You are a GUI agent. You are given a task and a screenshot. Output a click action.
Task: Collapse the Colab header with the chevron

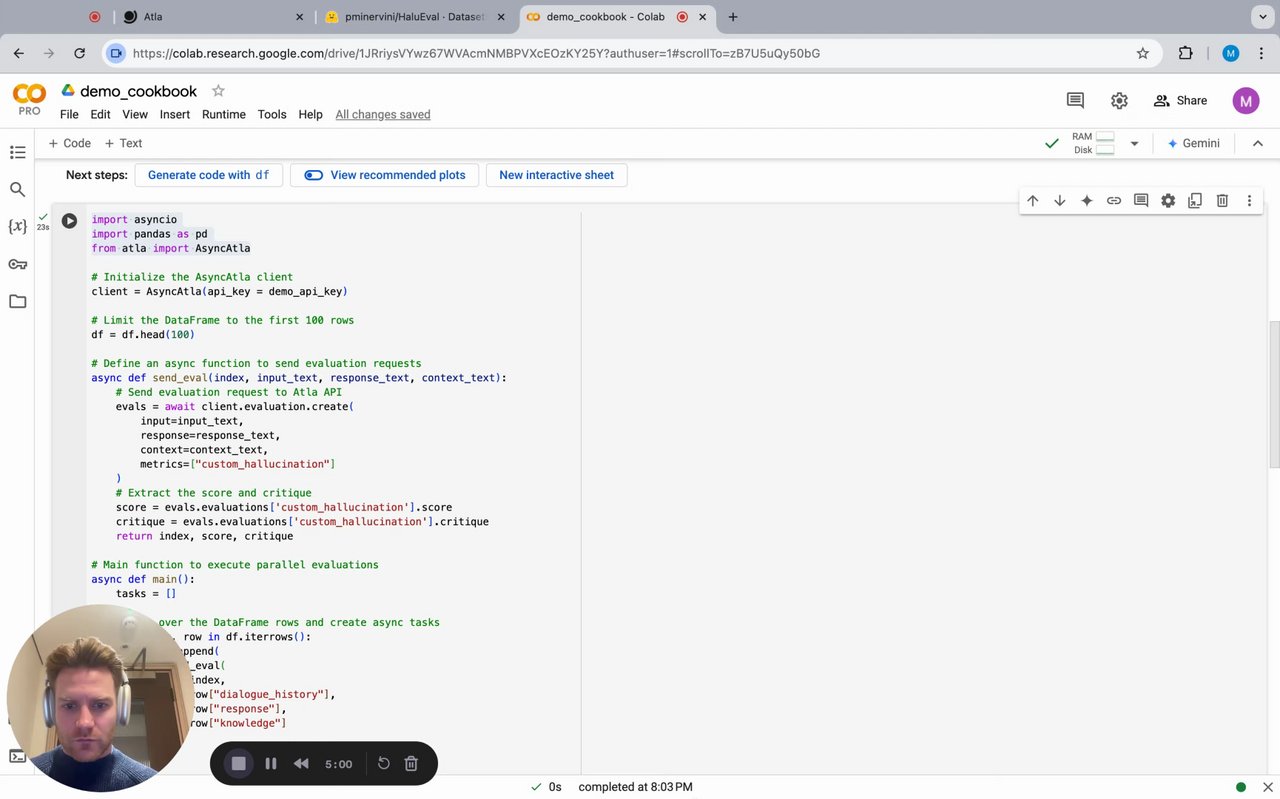[1258, 144]
